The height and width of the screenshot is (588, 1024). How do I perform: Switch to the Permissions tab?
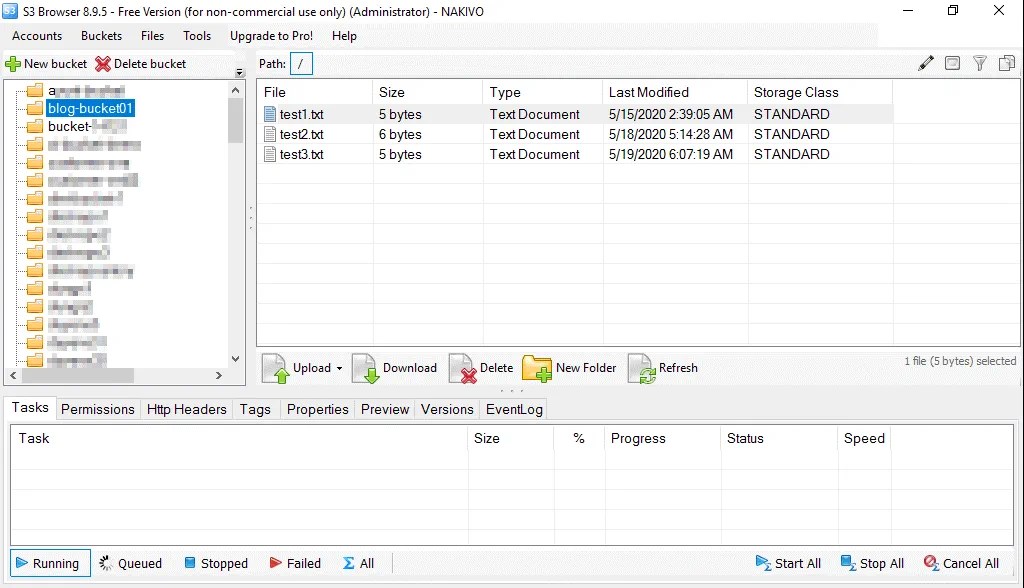coord(97,409)
